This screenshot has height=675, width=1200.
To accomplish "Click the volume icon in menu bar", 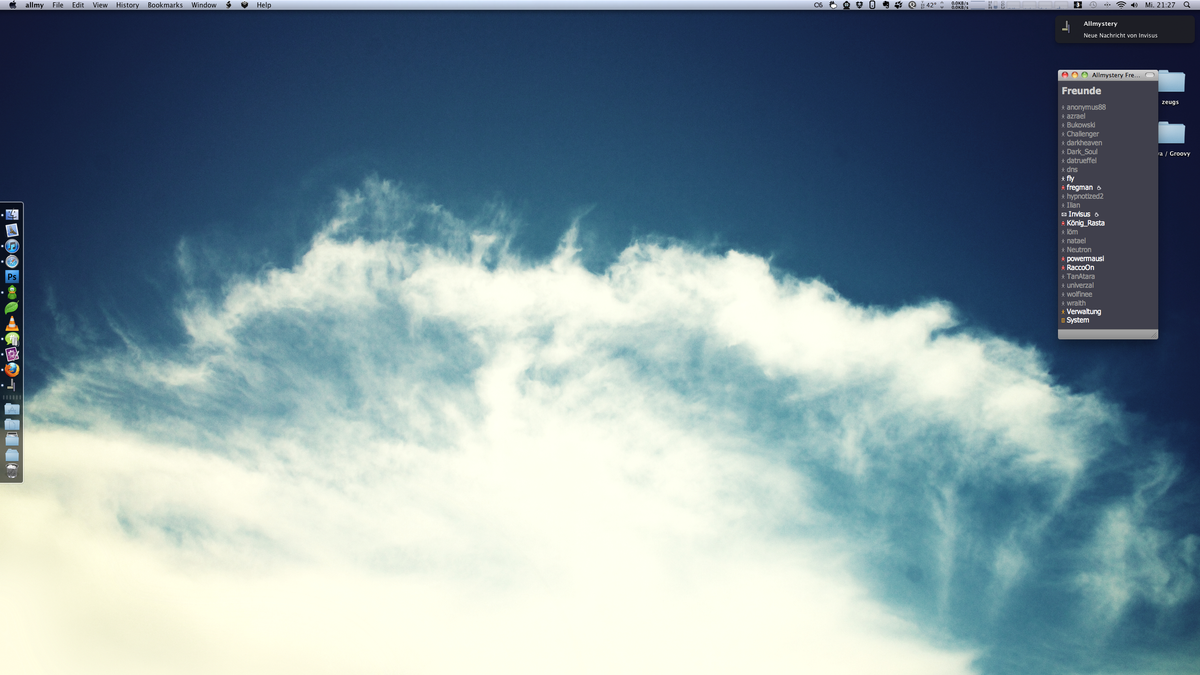I will pyautogui.click(x=1136, y=5).
